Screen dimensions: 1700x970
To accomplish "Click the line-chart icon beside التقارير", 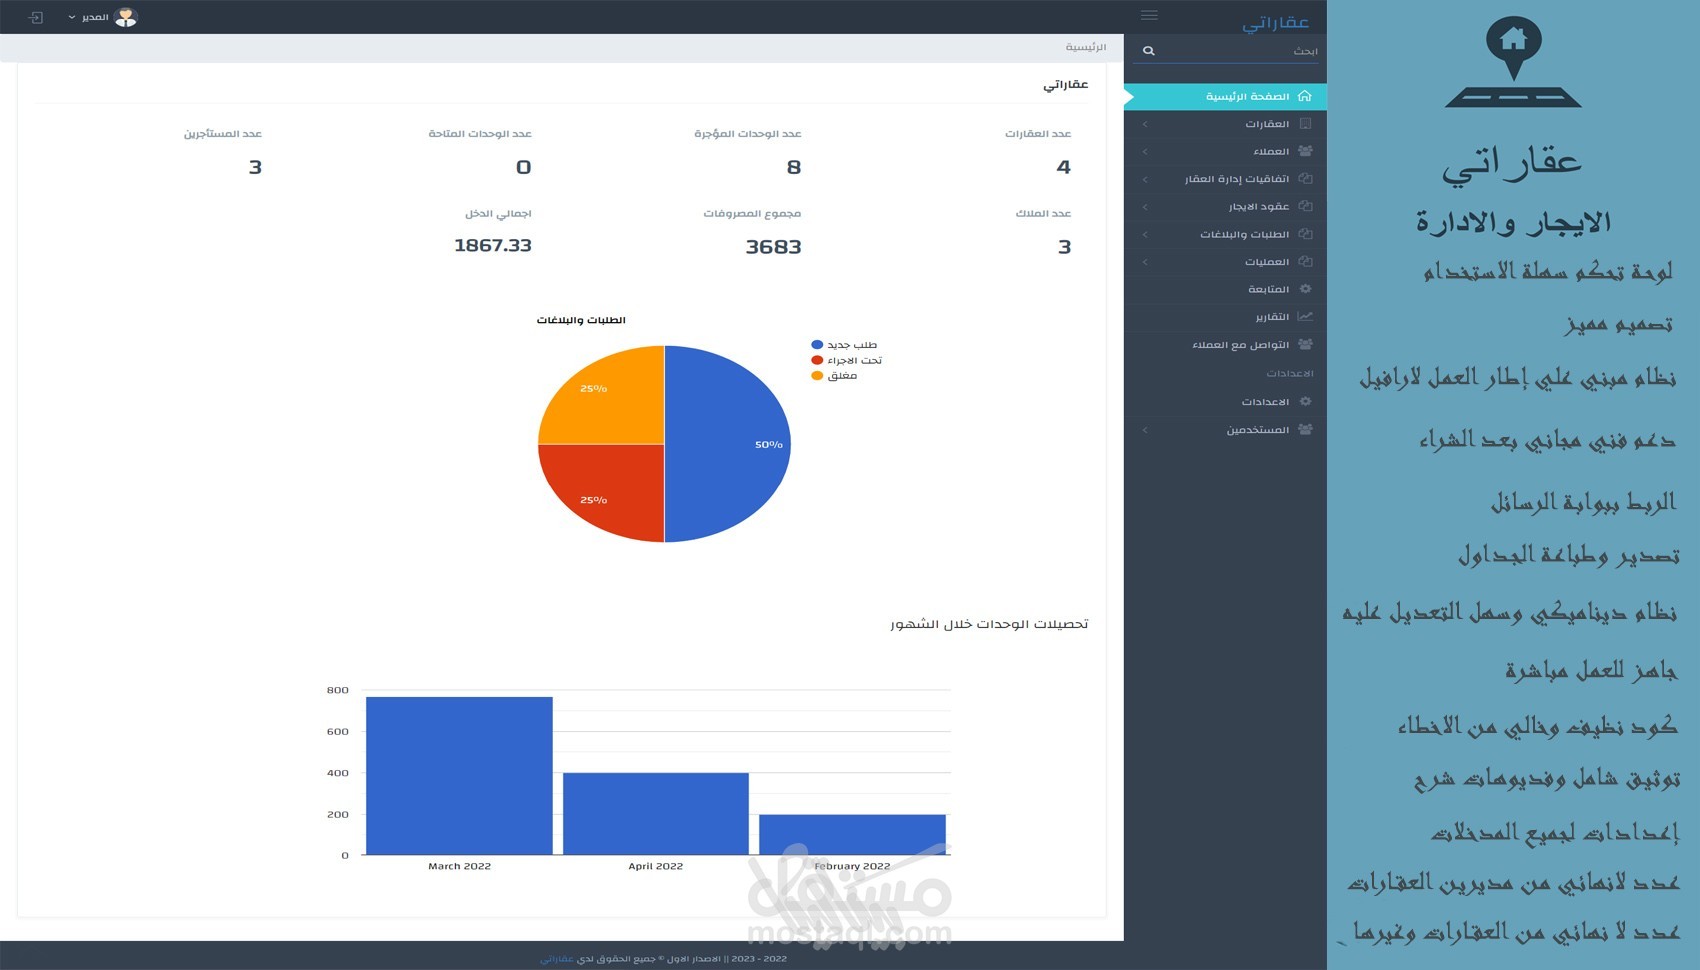I will [x=1305, y=316].
